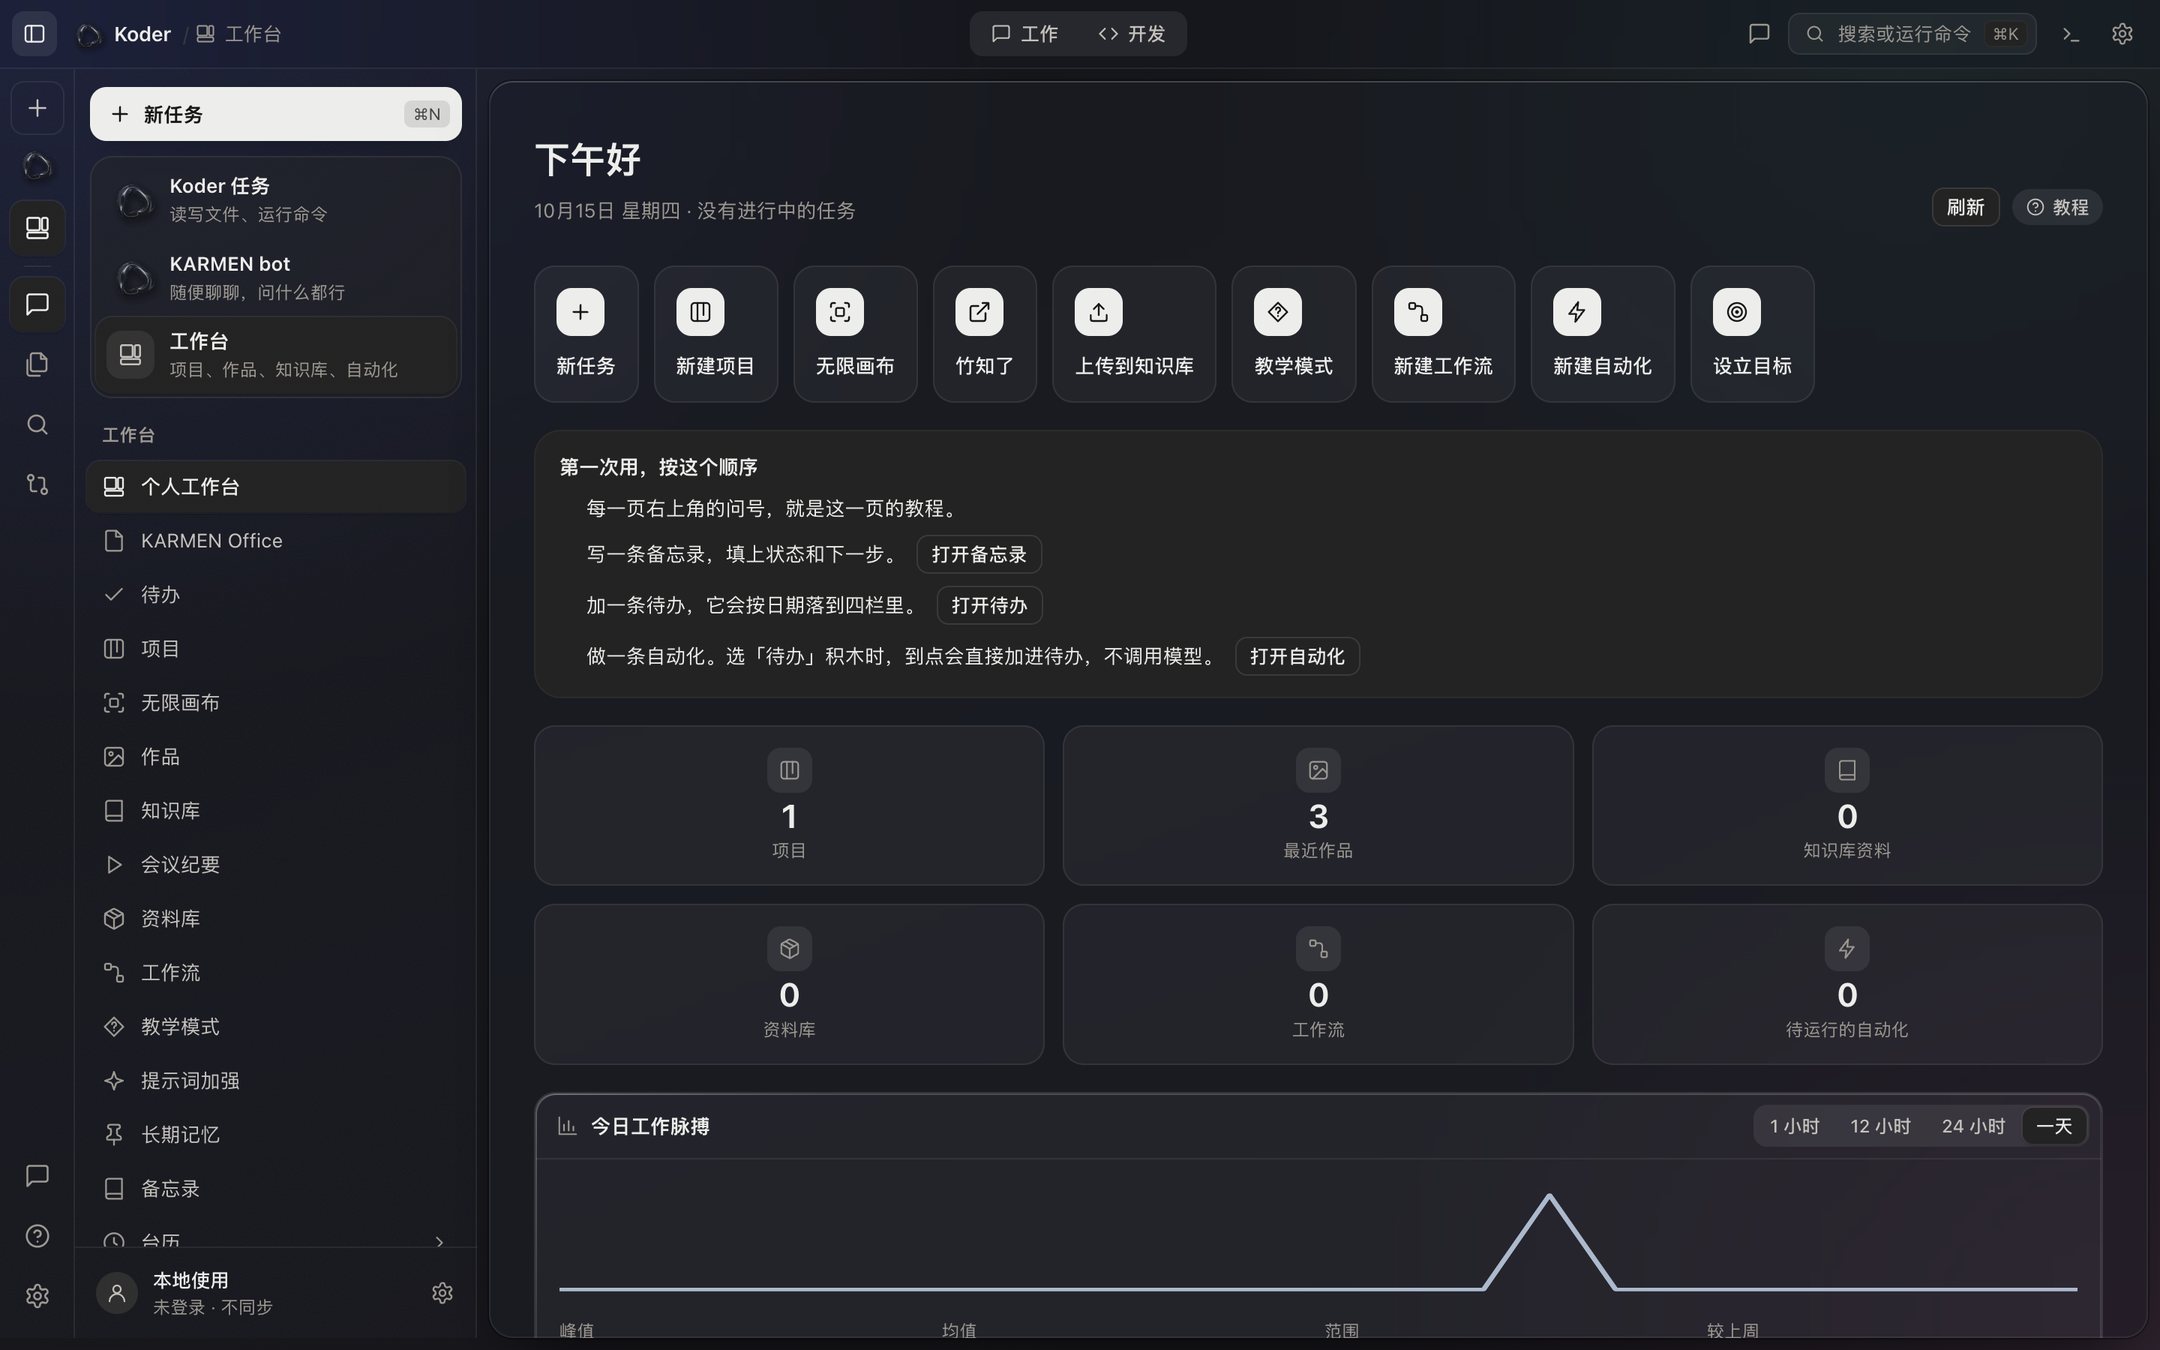Image resolution: width=2160 pixels, height=1350 pixels.
Task: Select the 1 小时 time range
Action: 1794,1126
